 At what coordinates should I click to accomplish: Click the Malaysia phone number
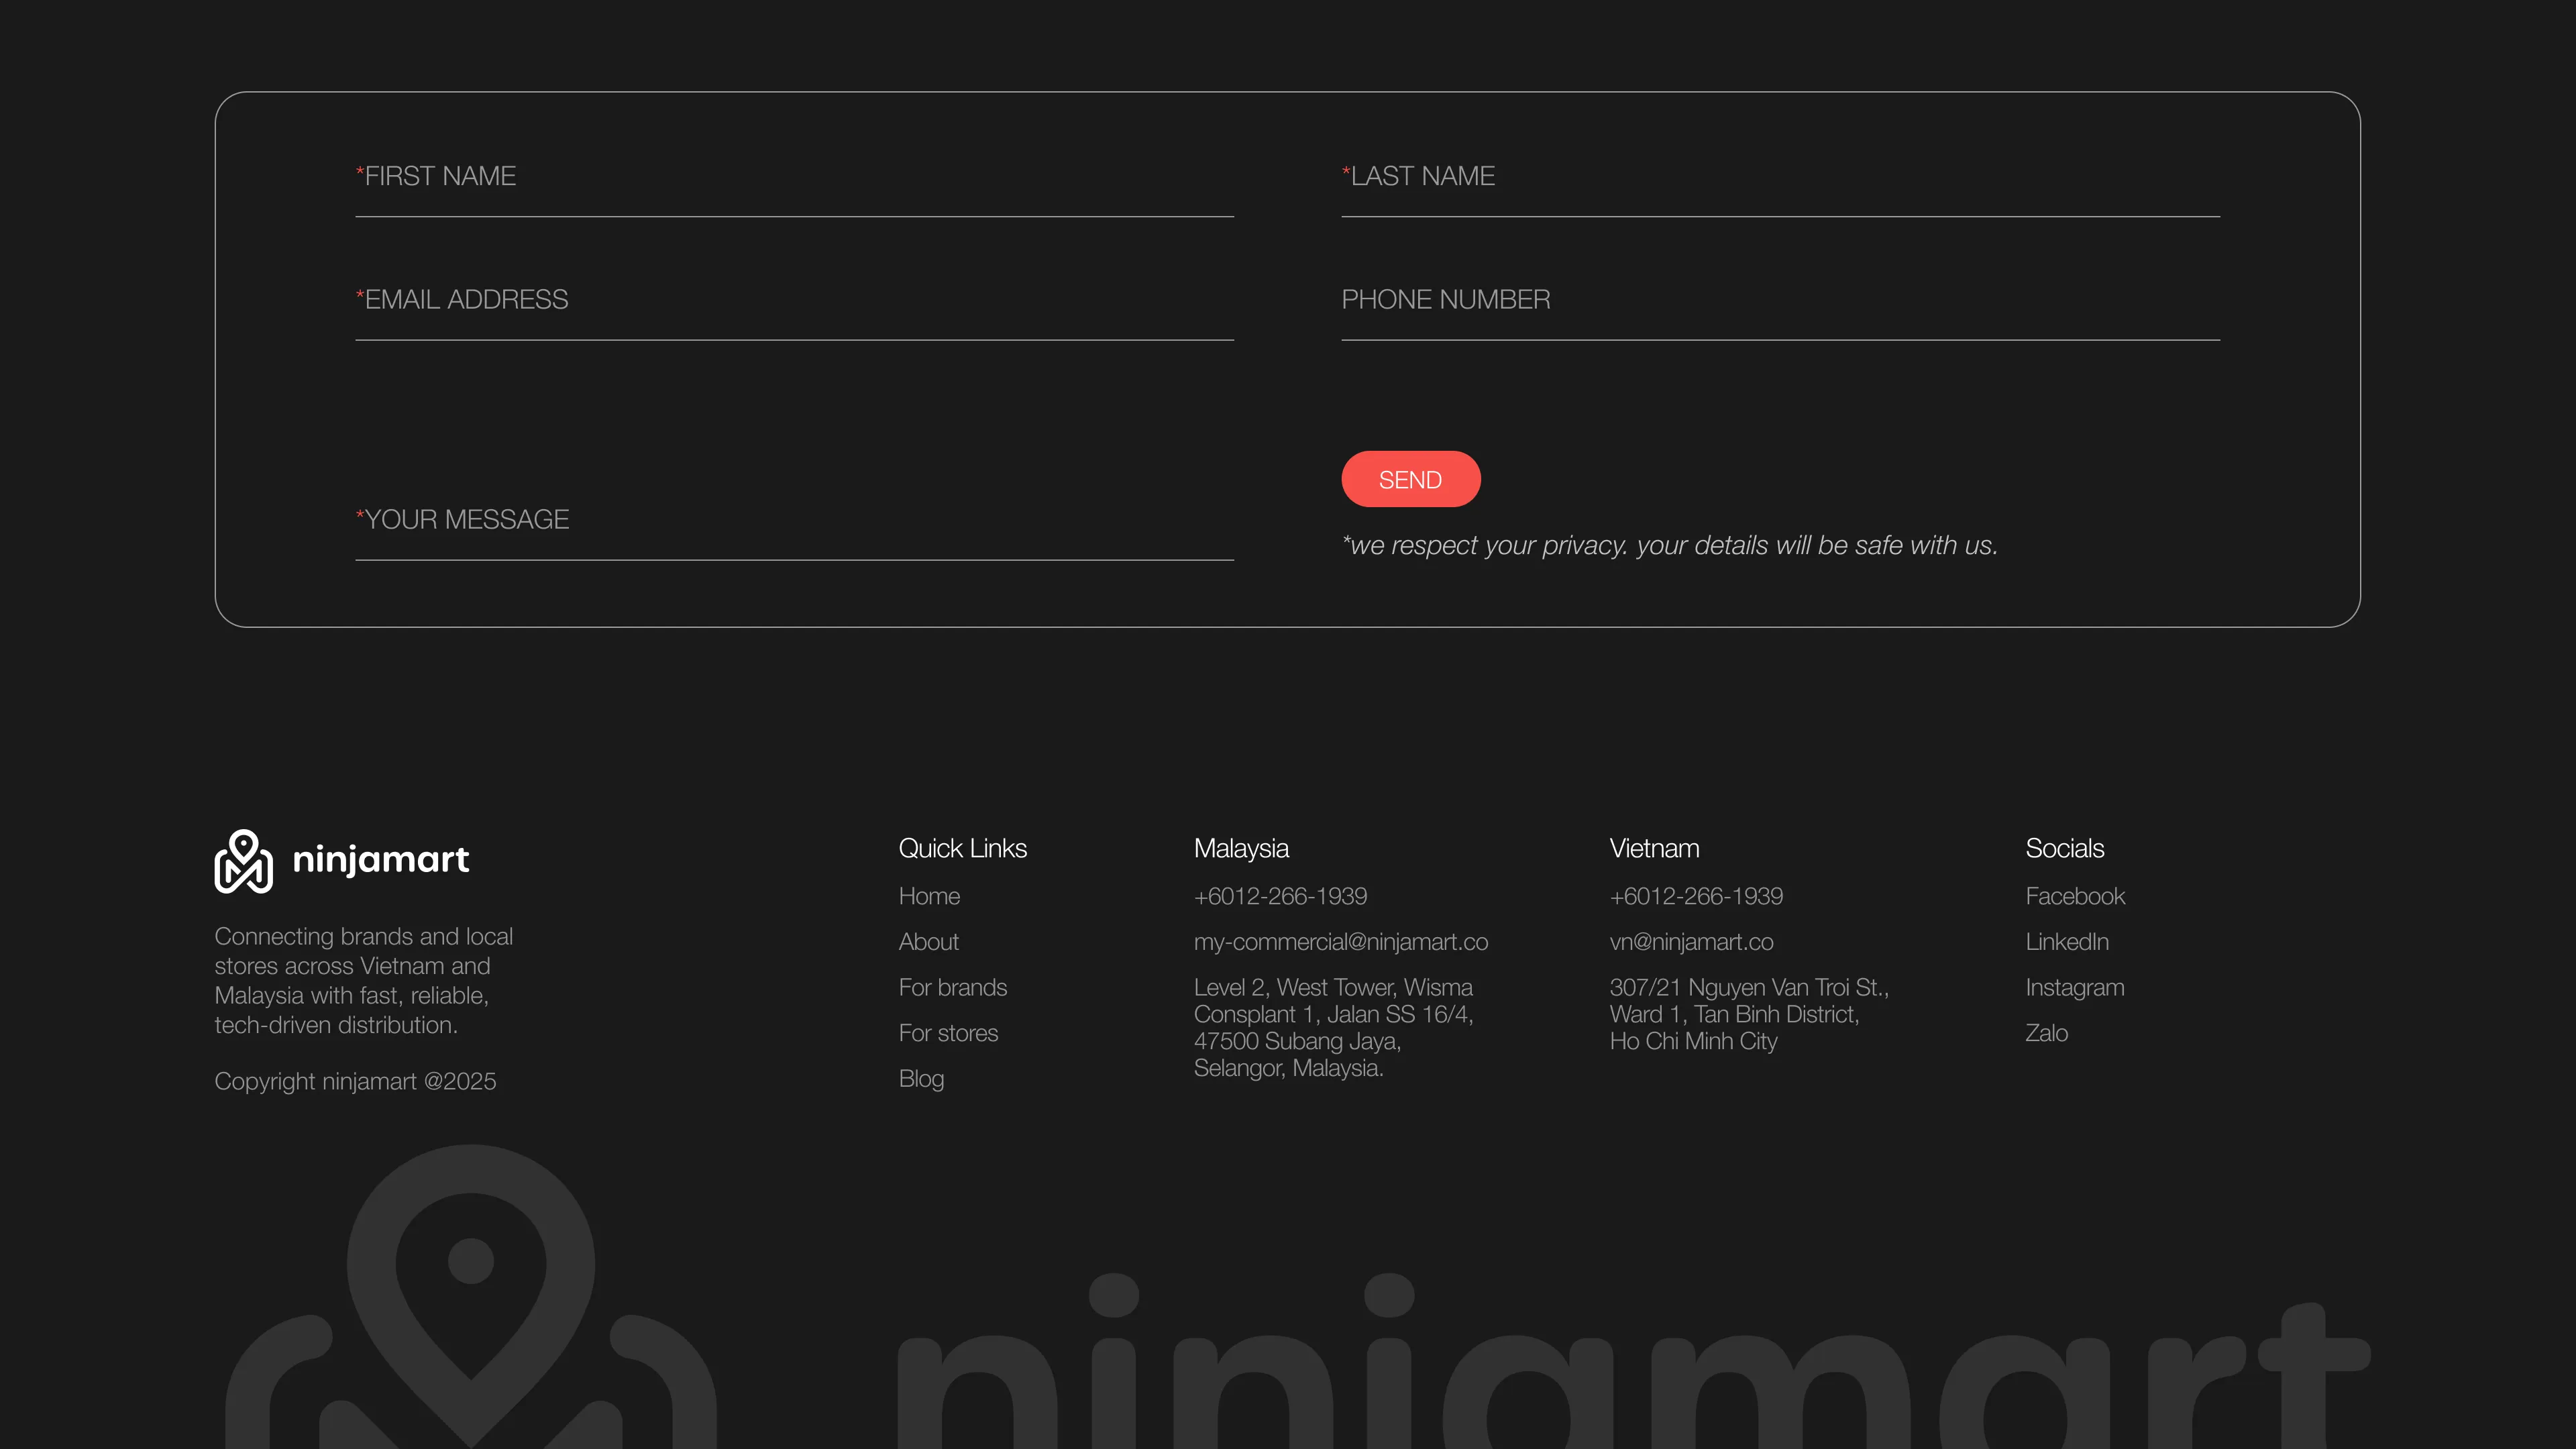[x=1280, y=896]
